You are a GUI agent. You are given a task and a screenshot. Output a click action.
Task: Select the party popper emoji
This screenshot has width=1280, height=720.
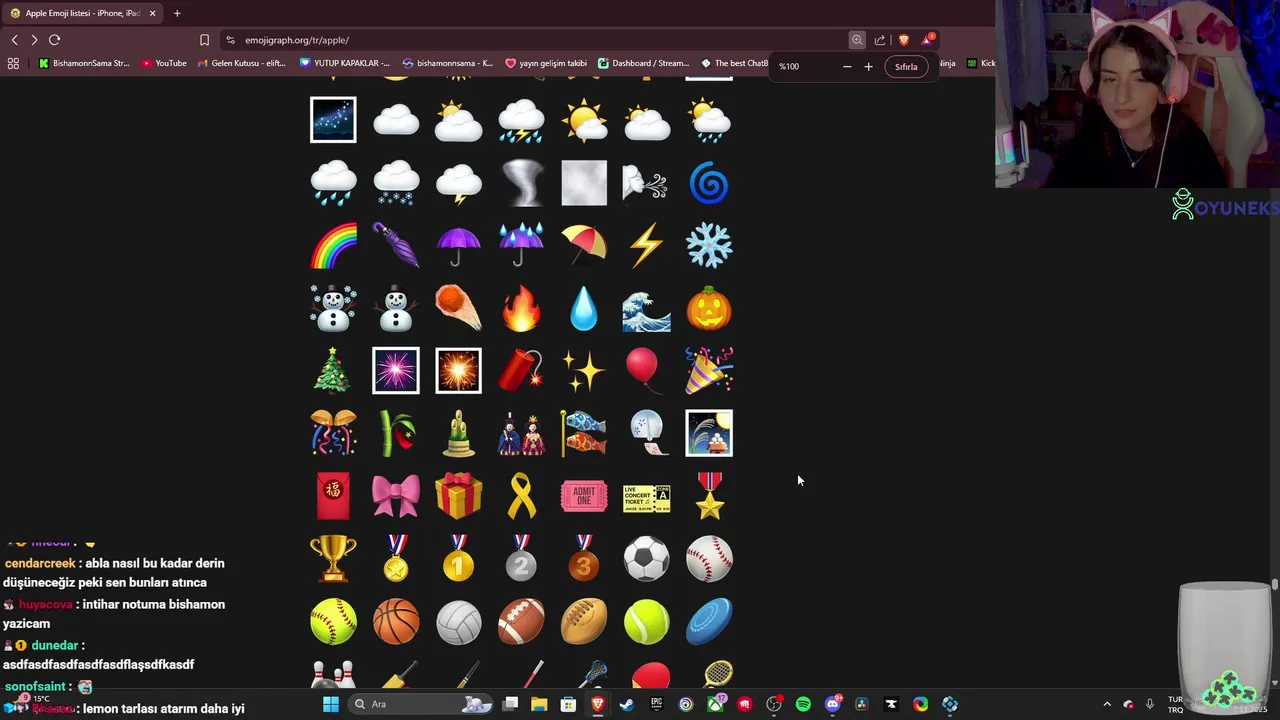[x=709, y=370]
